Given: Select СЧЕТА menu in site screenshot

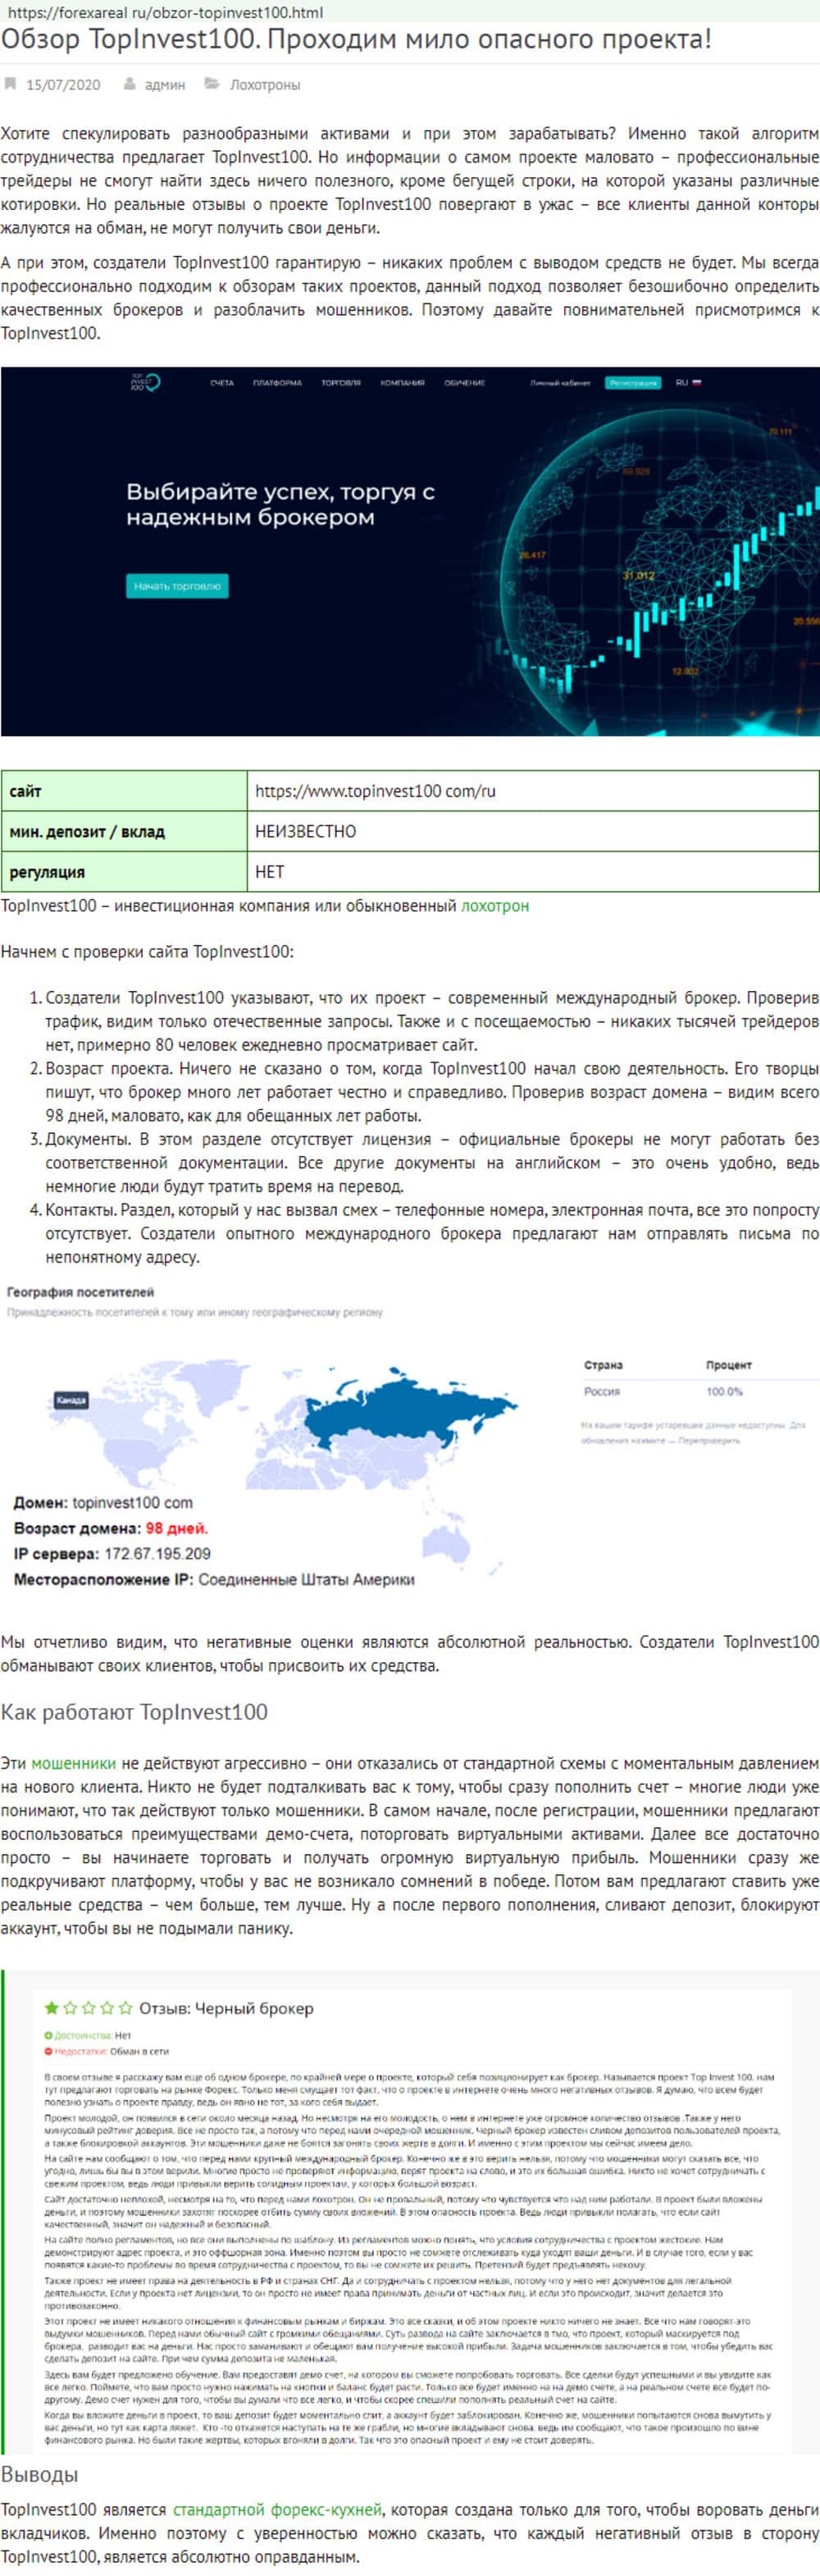Looking at the screenshot, I should point(222,383).
